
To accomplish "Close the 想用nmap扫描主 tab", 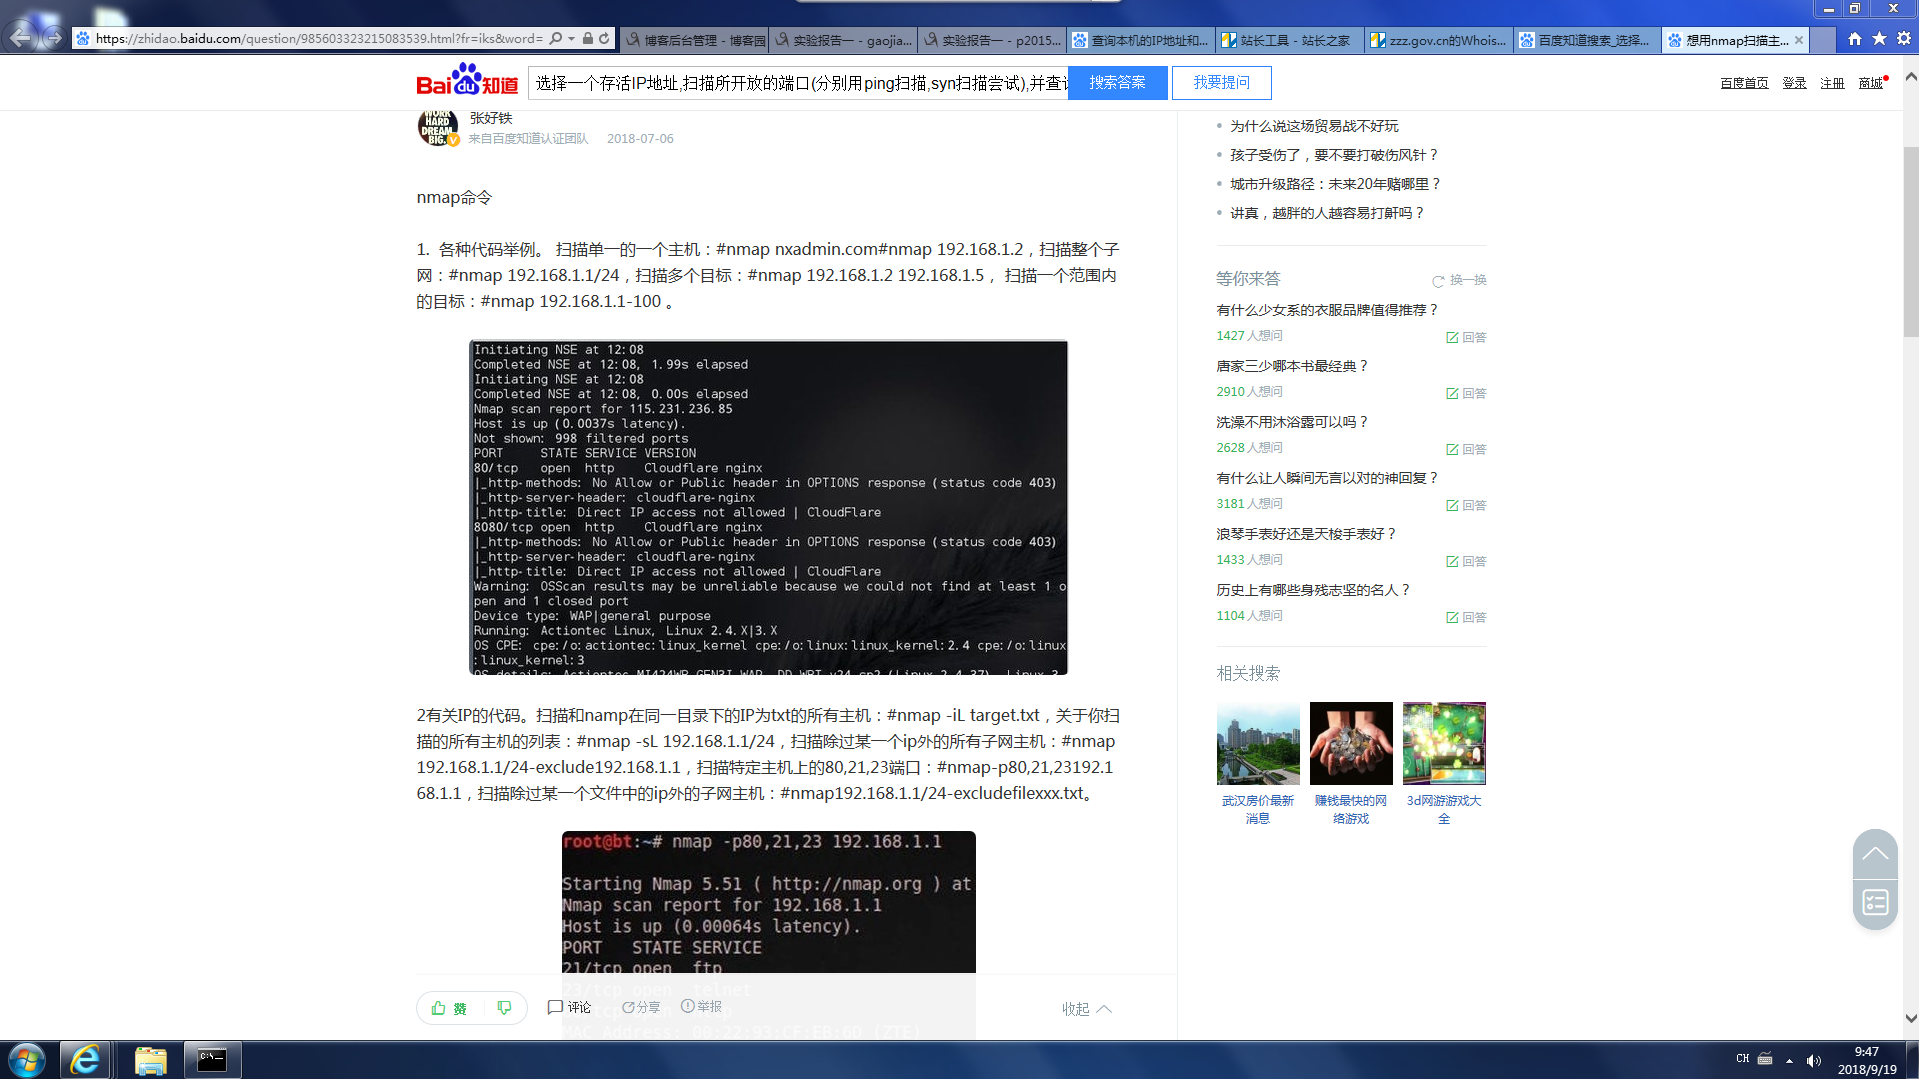I will click(1799, 40).
